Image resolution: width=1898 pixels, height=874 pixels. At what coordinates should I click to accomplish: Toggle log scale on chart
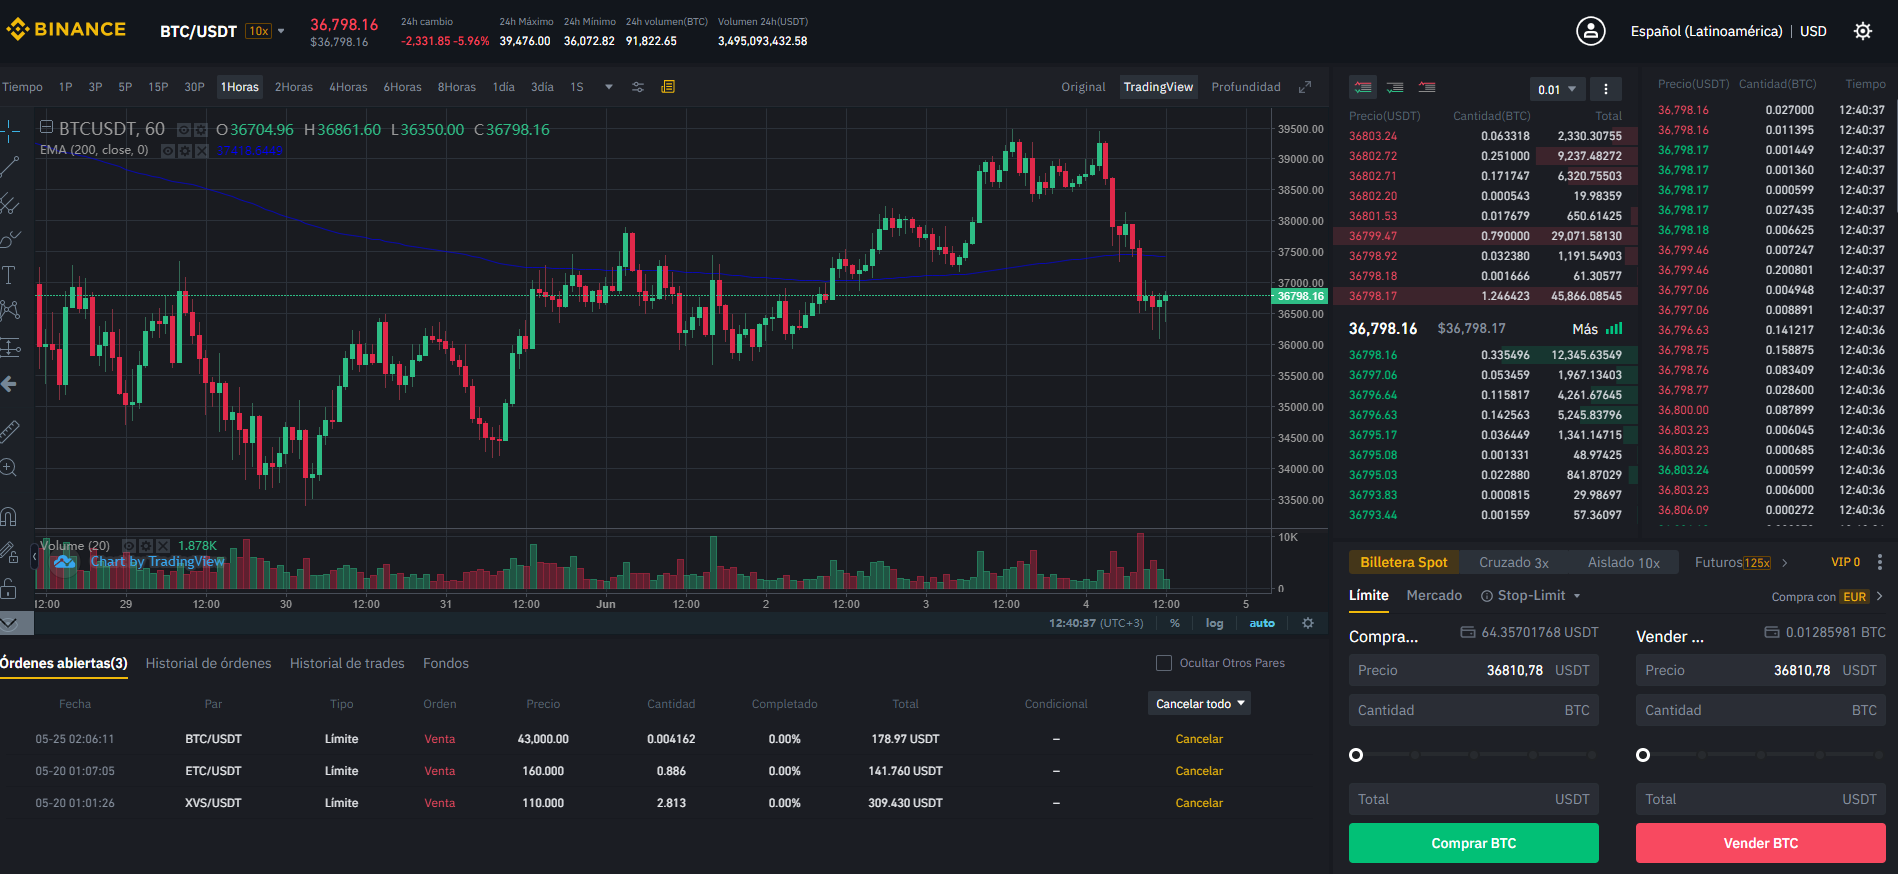tap(1214, 623)
